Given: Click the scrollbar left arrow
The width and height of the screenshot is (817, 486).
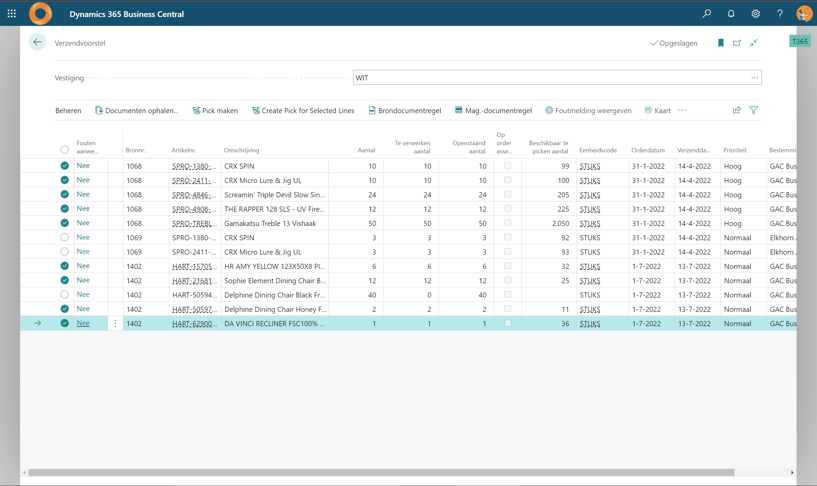Looking at the screenshot, I should click(x=24, y=472).
